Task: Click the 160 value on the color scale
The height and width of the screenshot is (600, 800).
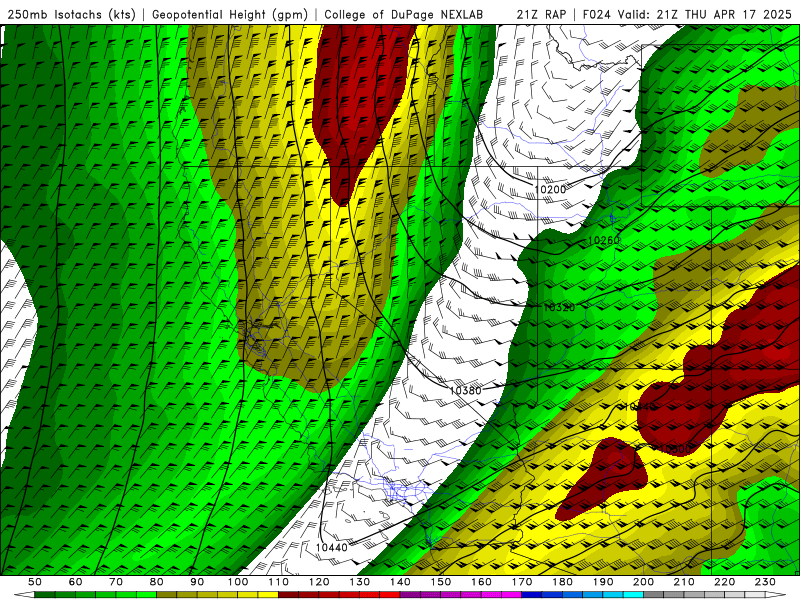Action: [482, 582]
